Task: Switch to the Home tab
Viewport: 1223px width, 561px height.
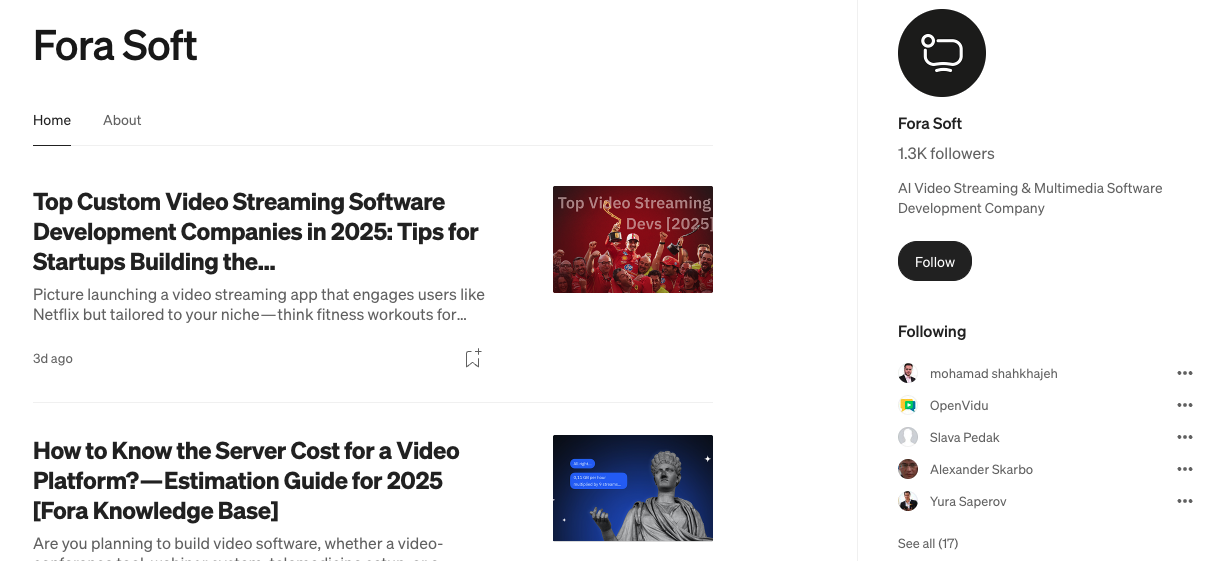Action: pyautogui.click(x=52, y=120)
